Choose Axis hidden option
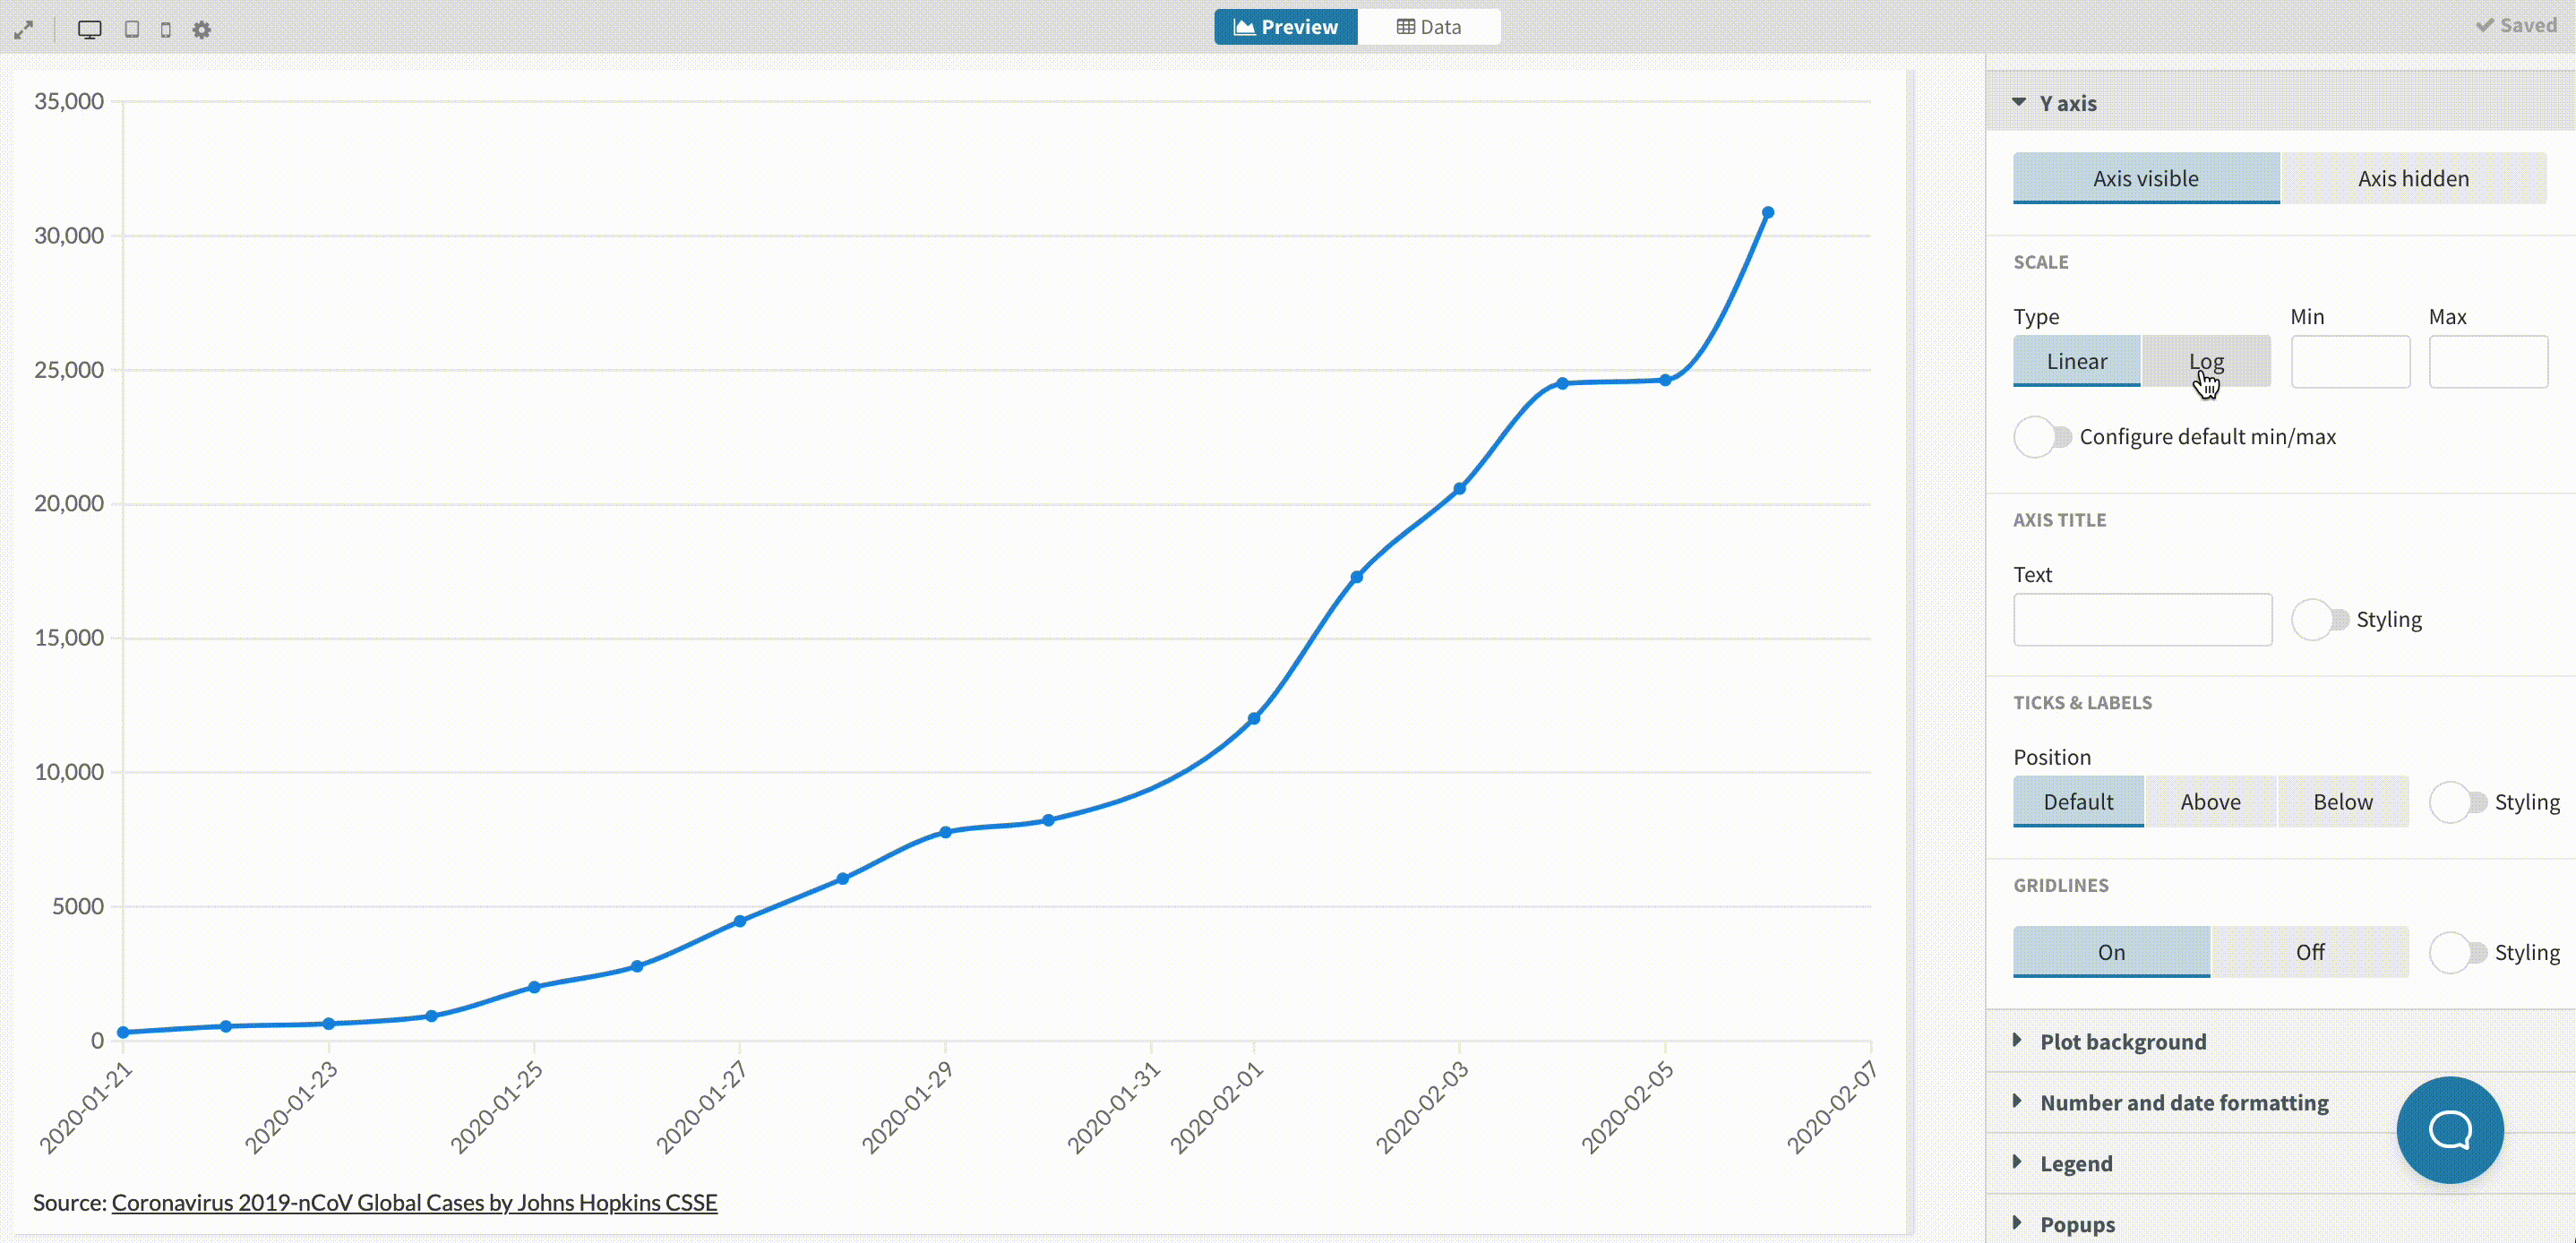 pos(2413,179)
